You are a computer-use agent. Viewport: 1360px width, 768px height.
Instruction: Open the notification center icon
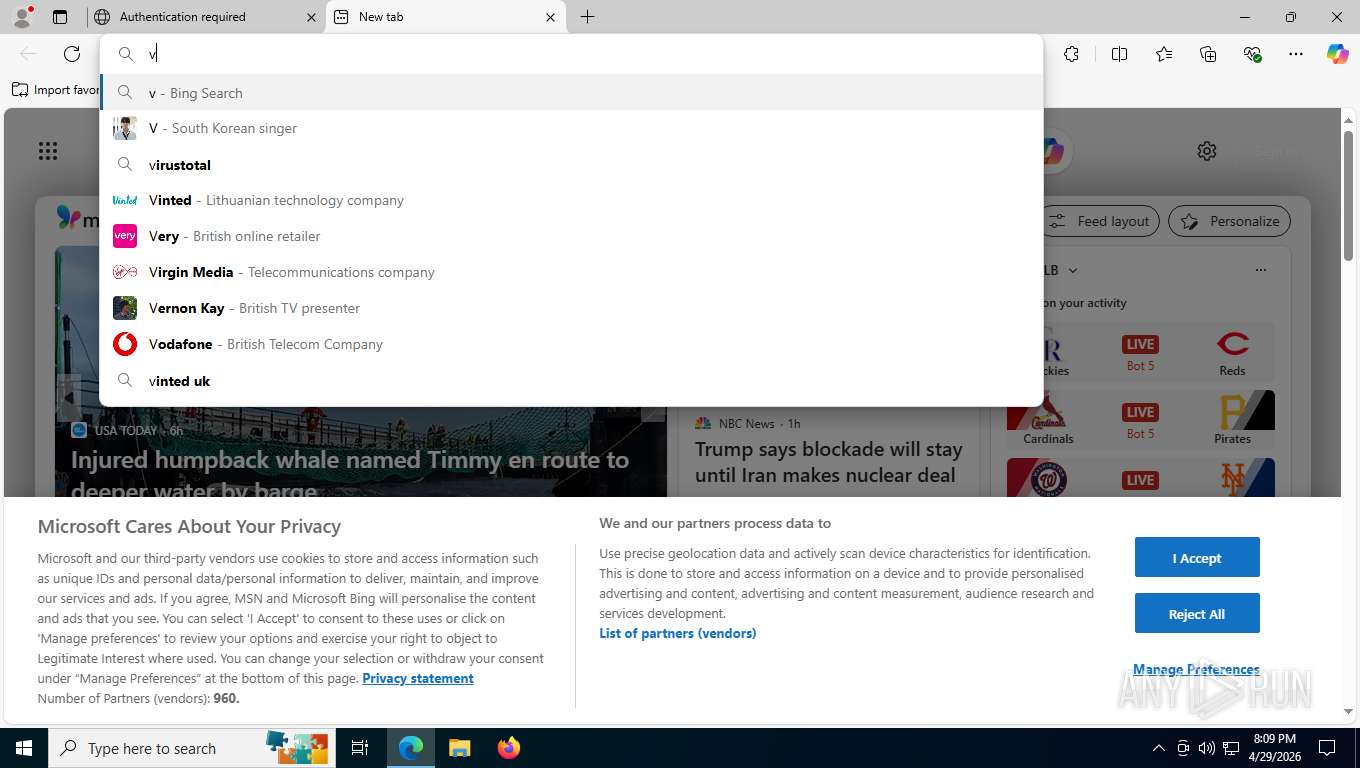(1327, 748)
